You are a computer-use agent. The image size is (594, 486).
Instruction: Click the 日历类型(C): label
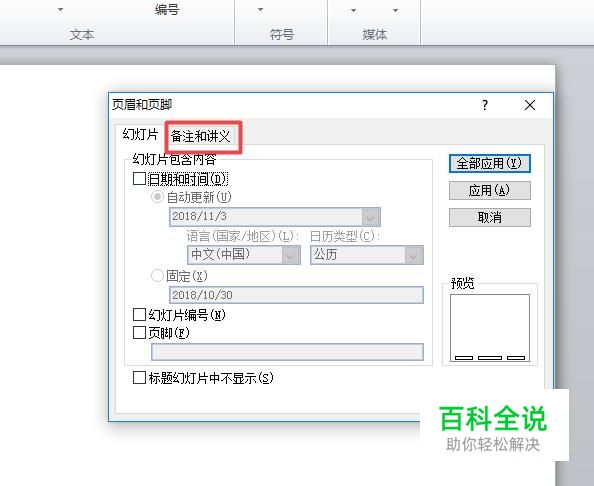pos(345,236)
